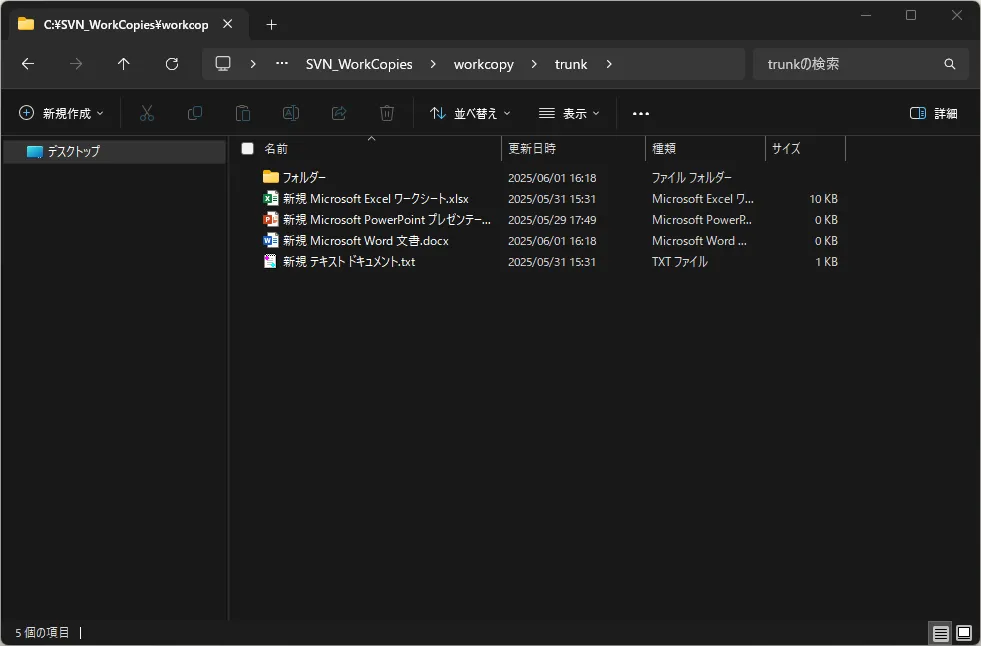Click the Delete trash can icon
The width and height of the screenshot is (981, 646).
[x=387, y=113]
